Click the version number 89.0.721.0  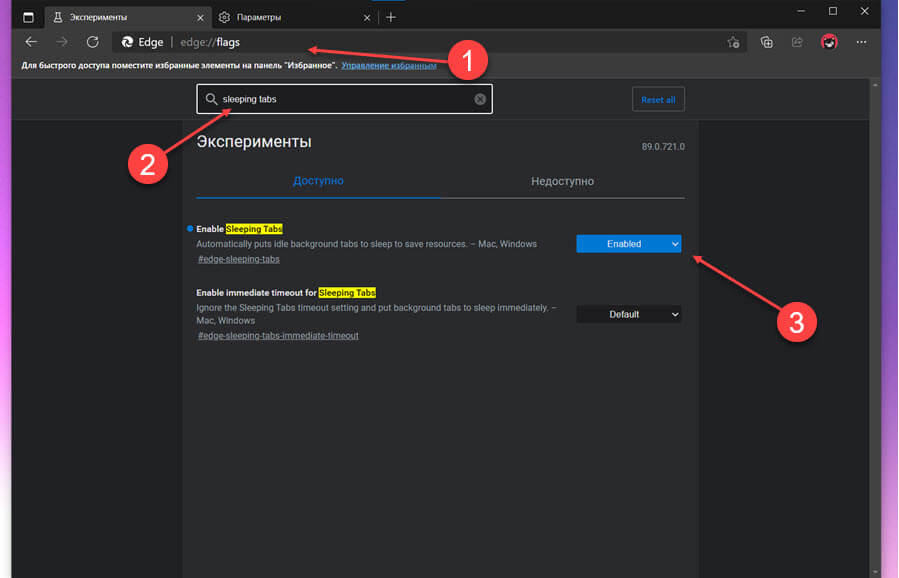[x=663, y=147]
